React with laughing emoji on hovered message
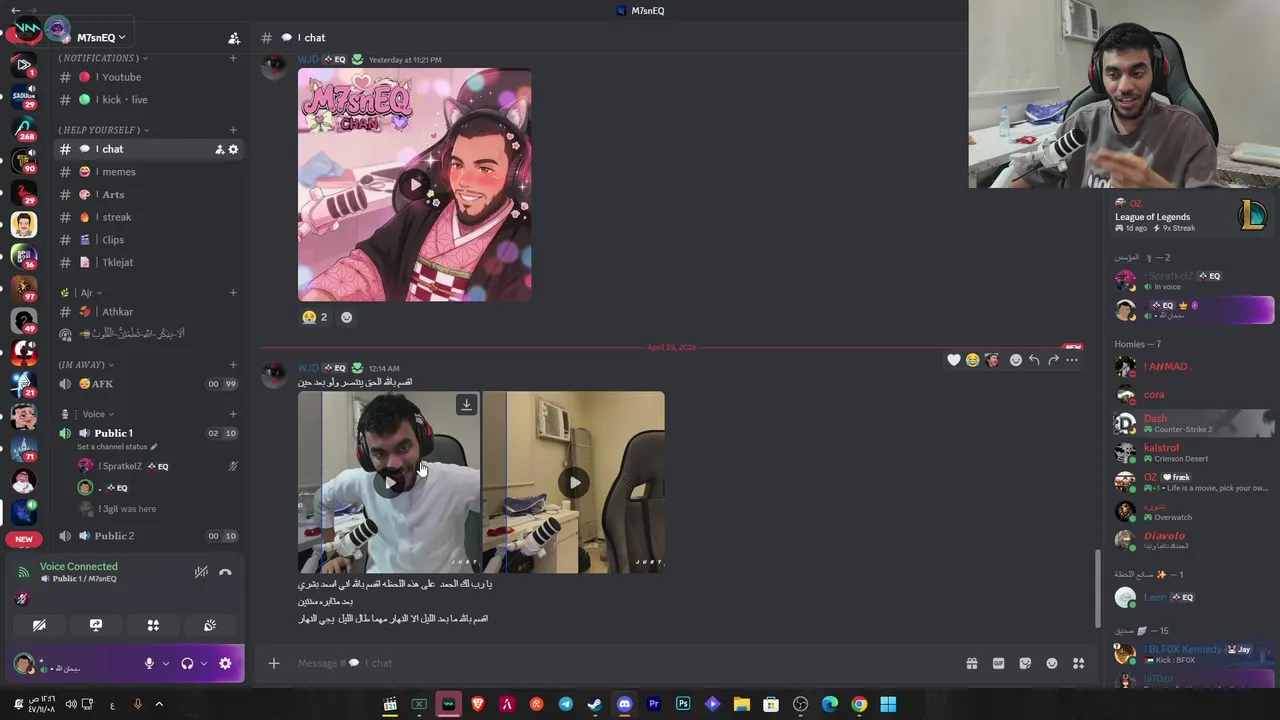1280x720 pixels. 972,360
